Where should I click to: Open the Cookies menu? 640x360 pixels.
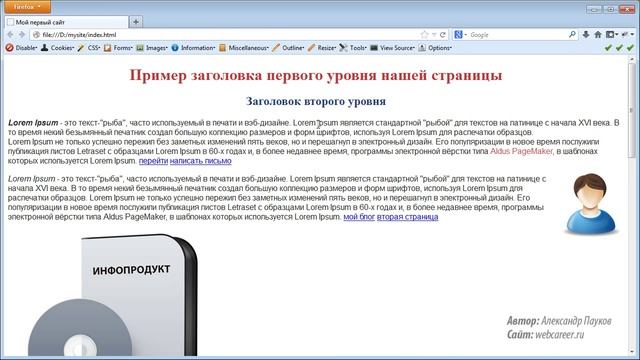coord(62,48)
